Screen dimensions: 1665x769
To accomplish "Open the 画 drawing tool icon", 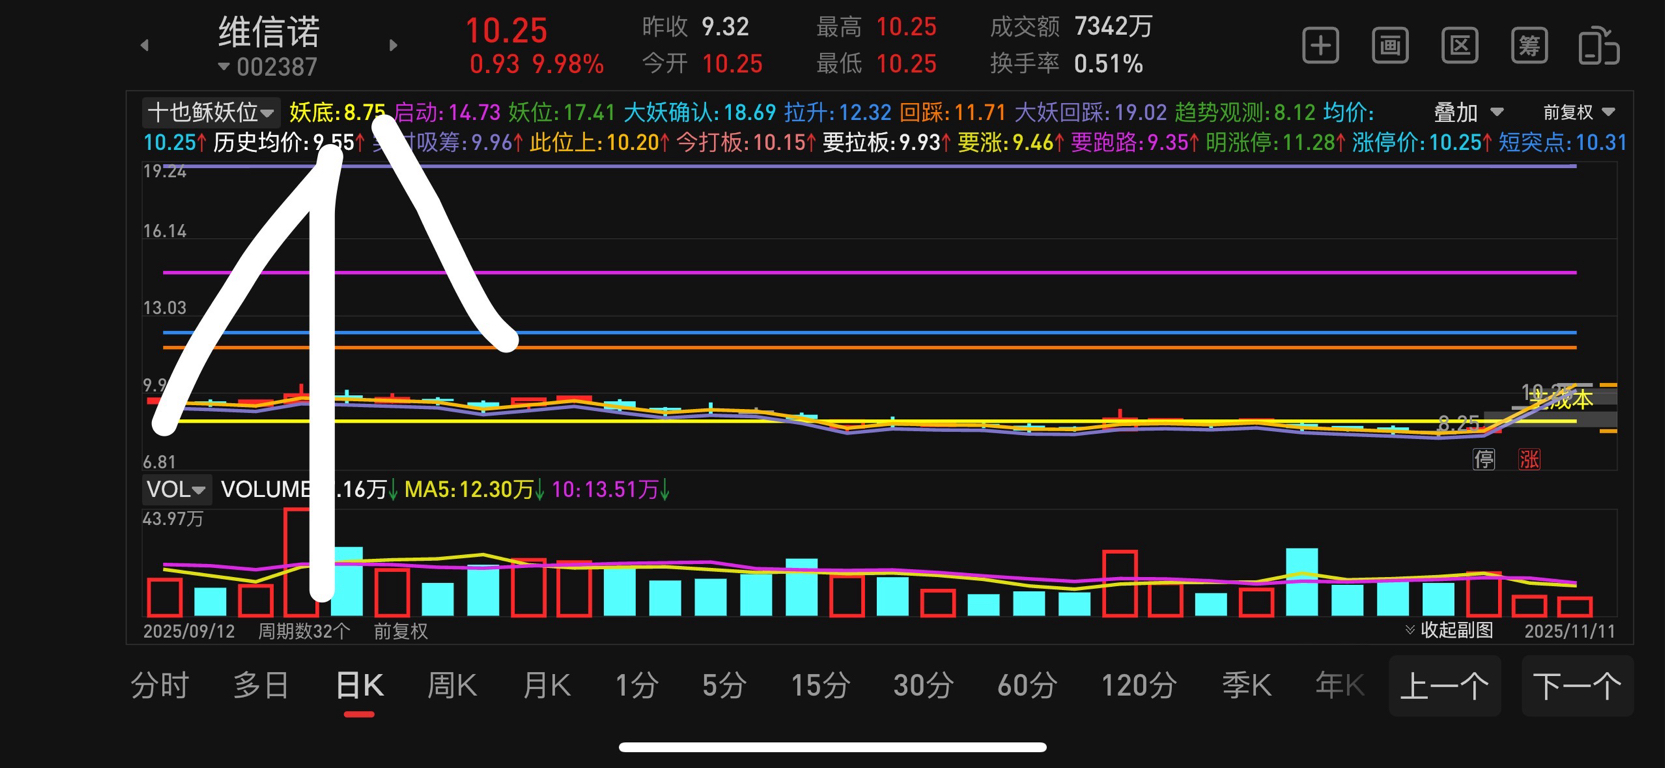I will pos(1390,46).
